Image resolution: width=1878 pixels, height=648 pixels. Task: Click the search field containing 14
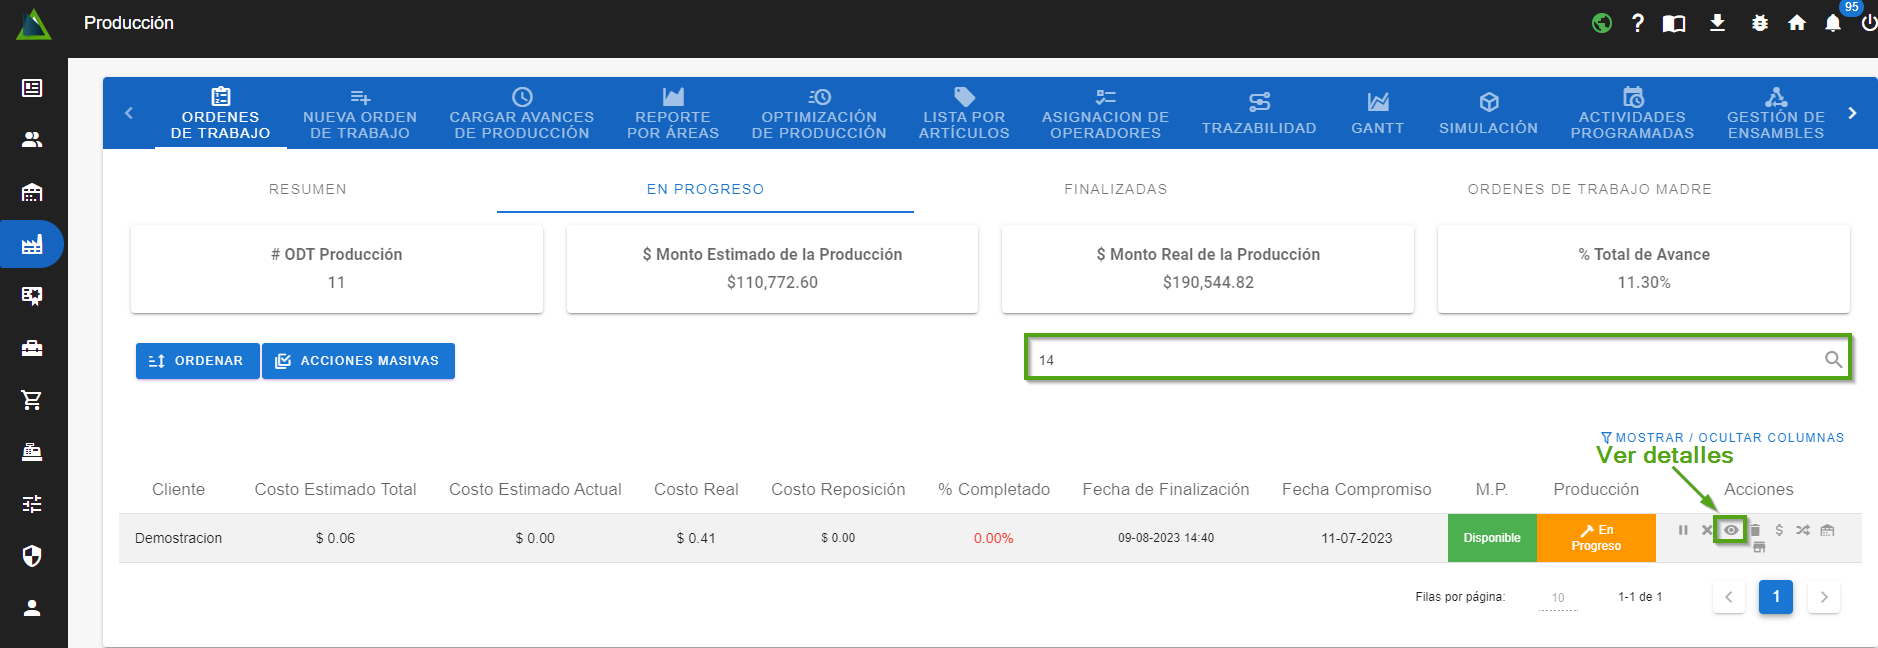pyautogui.click(x=1420, y=360)
